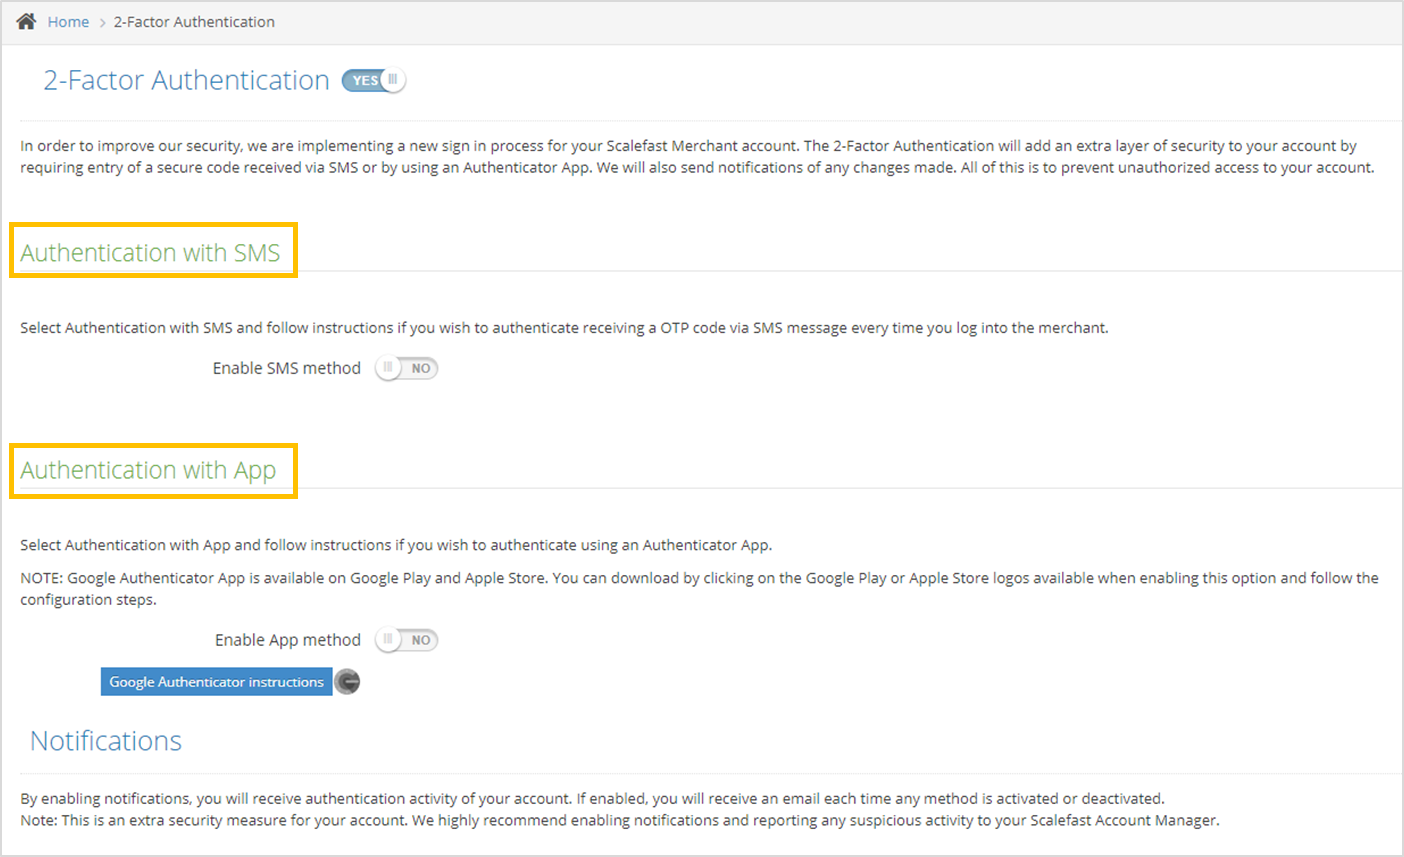Open the Home breadcrumb link
Viewport: 1404px width, 857px height.
point(68,22)
